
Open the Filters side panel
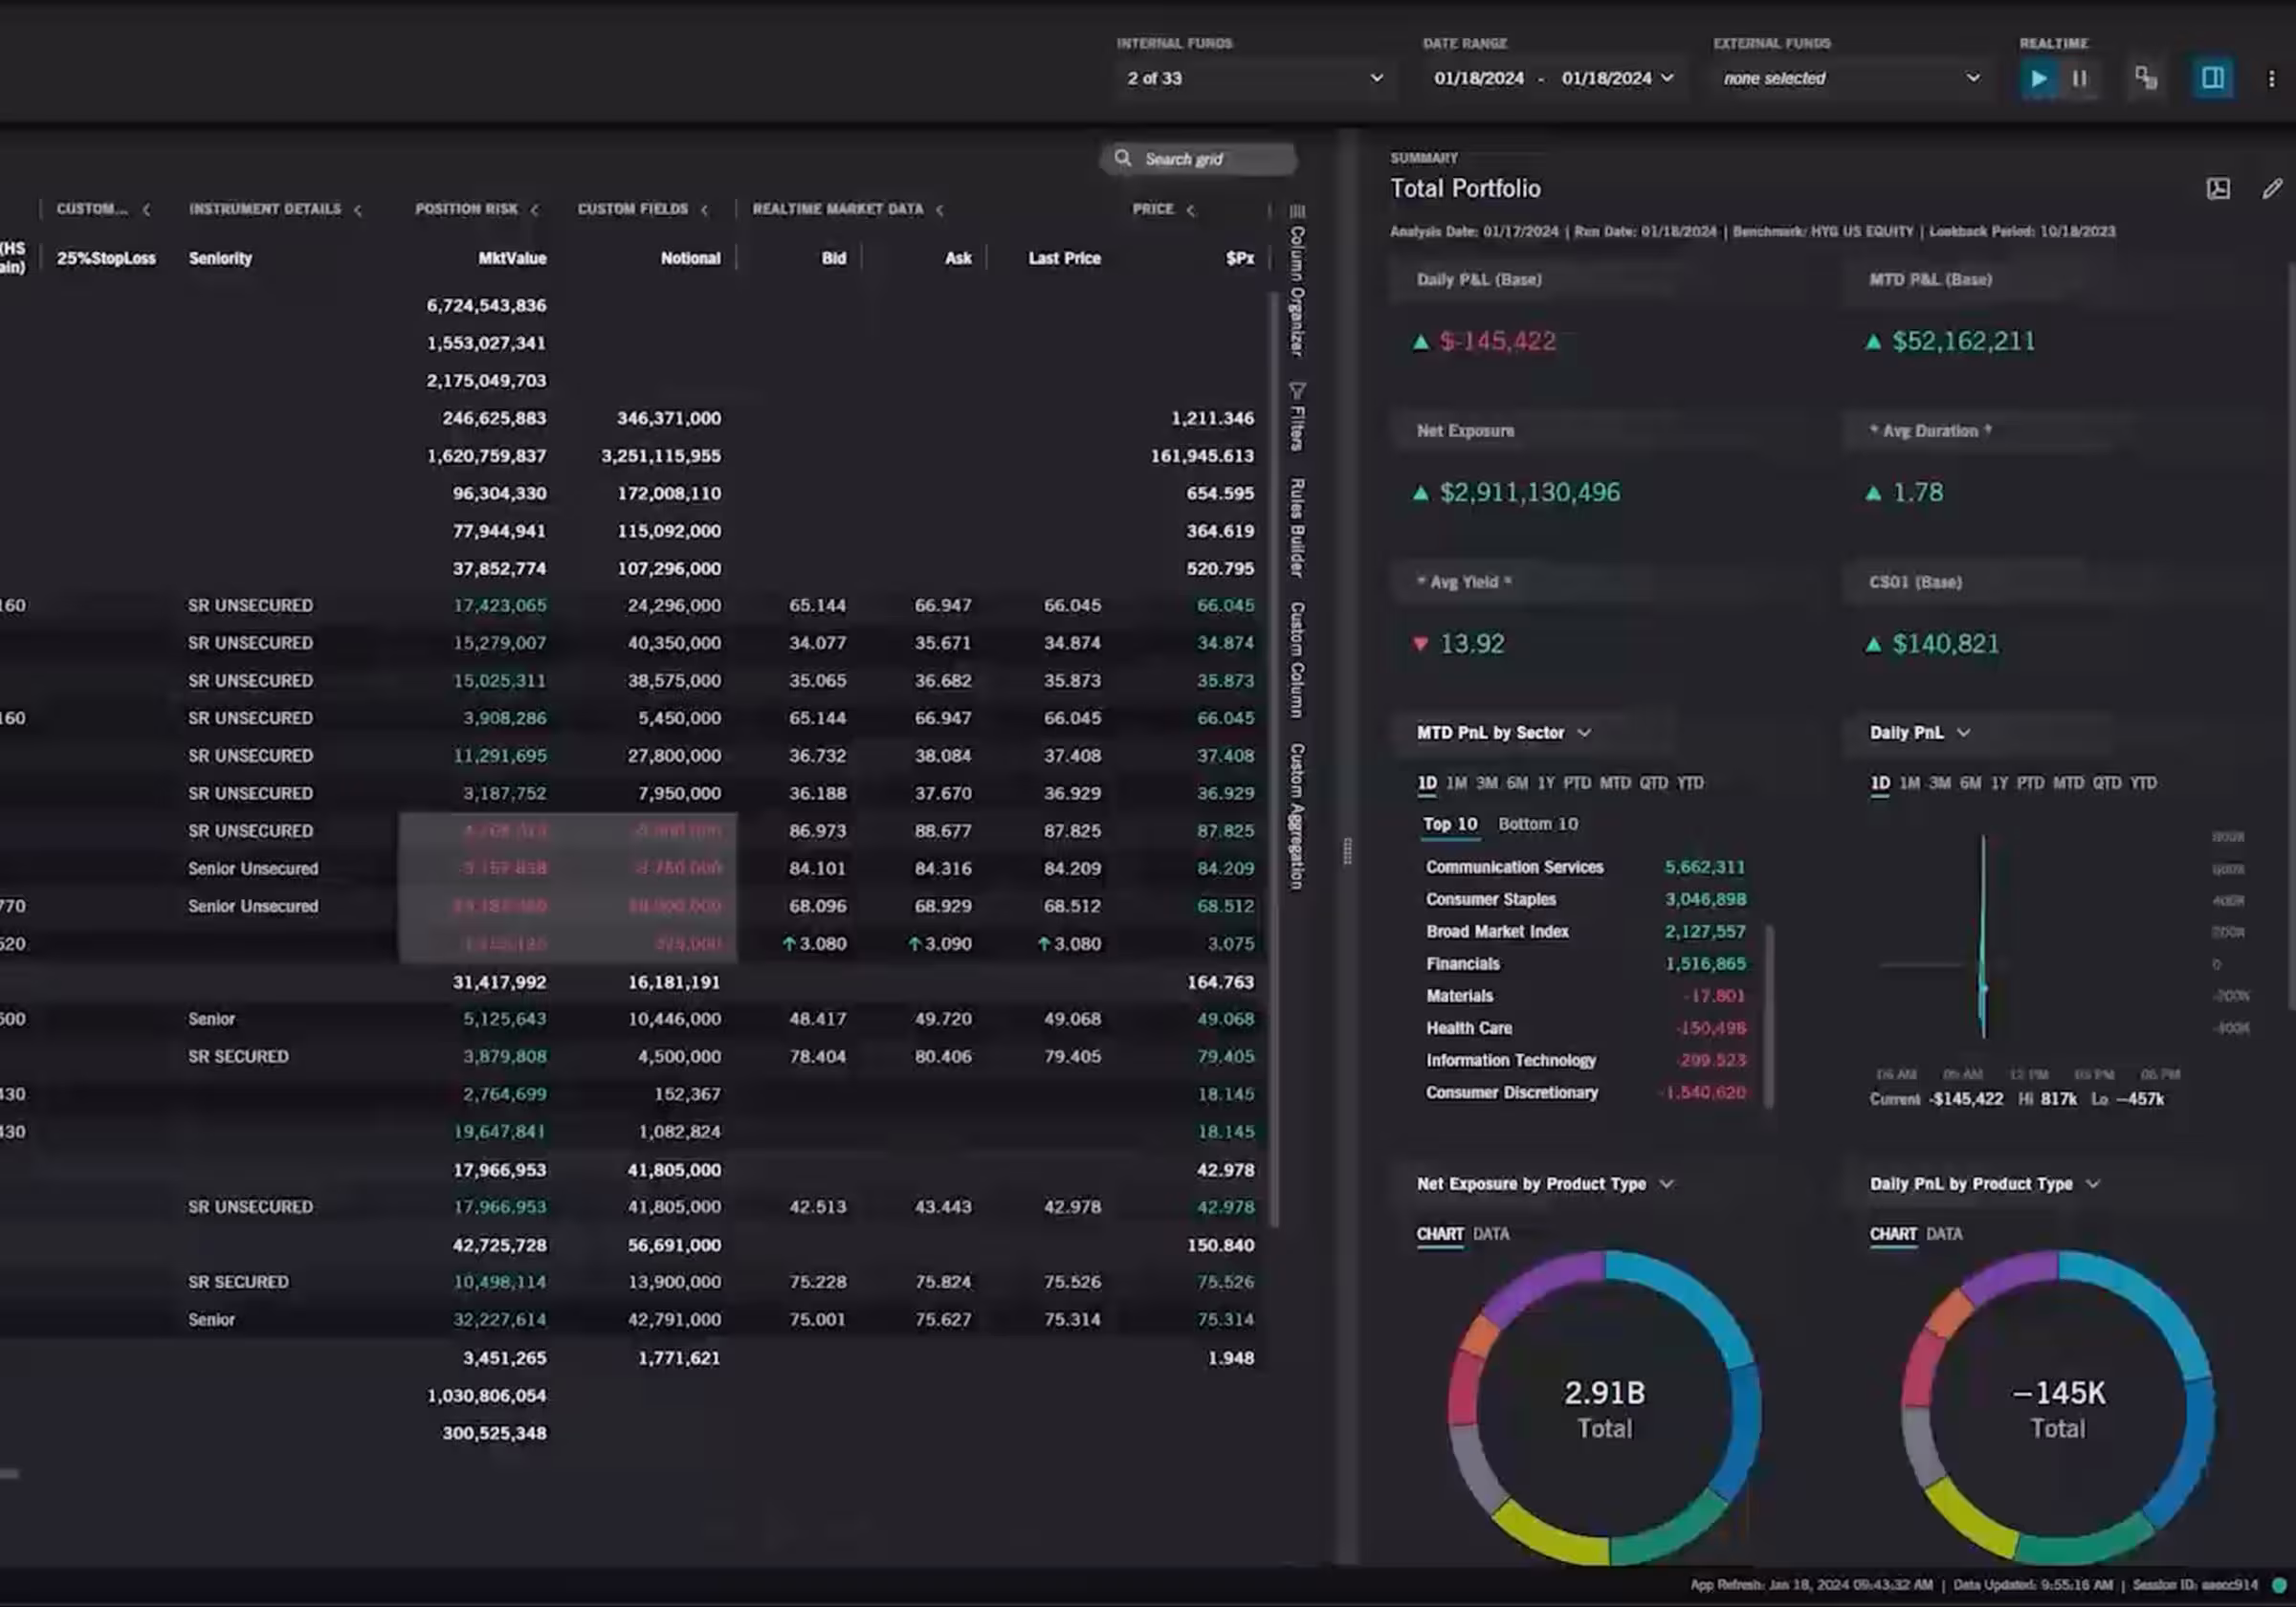click(x=1297, y=418)
